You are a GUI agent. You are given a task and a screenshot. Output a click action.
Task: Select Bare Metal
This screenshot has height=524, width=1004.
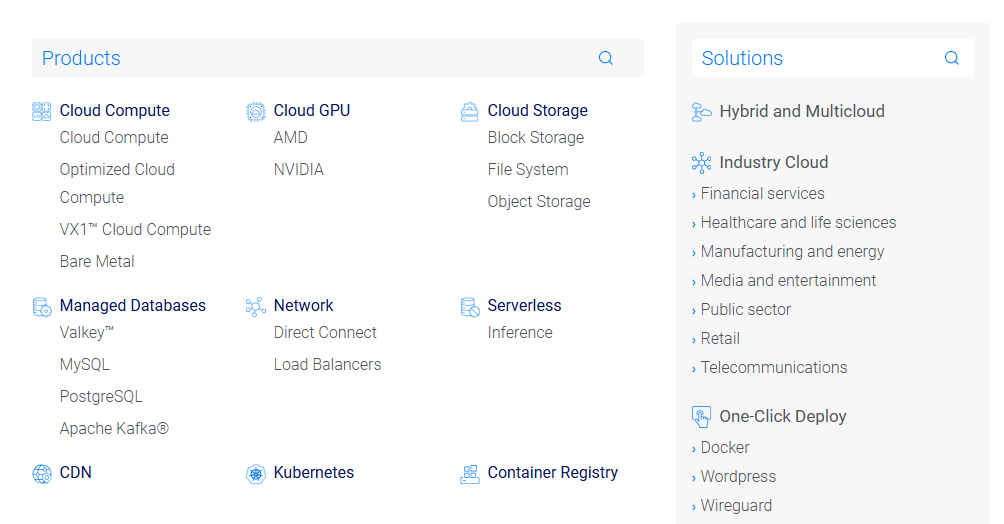click(97, 261)
